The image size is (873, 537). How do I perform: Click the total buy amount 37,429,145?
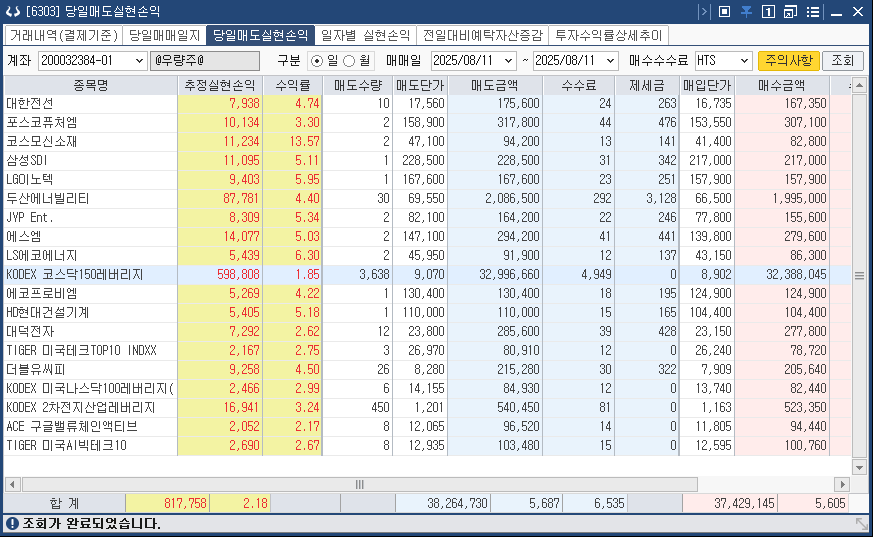(x=744, y=504)
